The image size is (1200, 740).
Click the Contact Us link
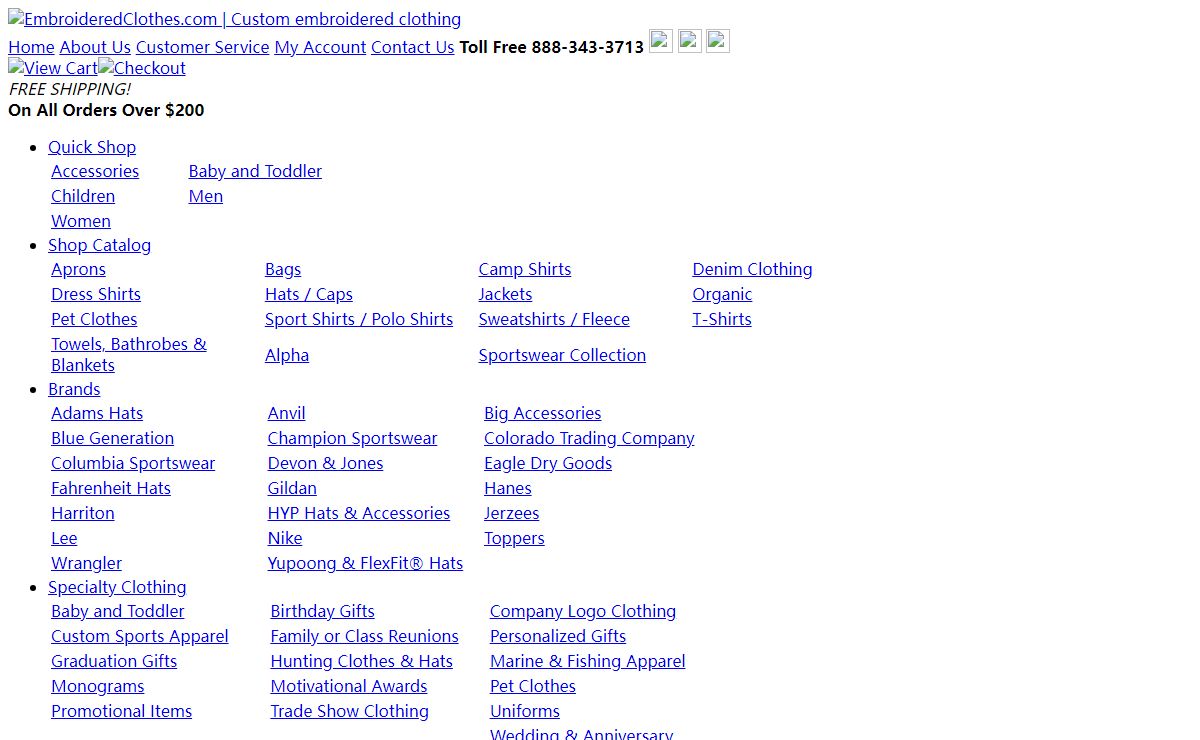[x=413, y=47]
